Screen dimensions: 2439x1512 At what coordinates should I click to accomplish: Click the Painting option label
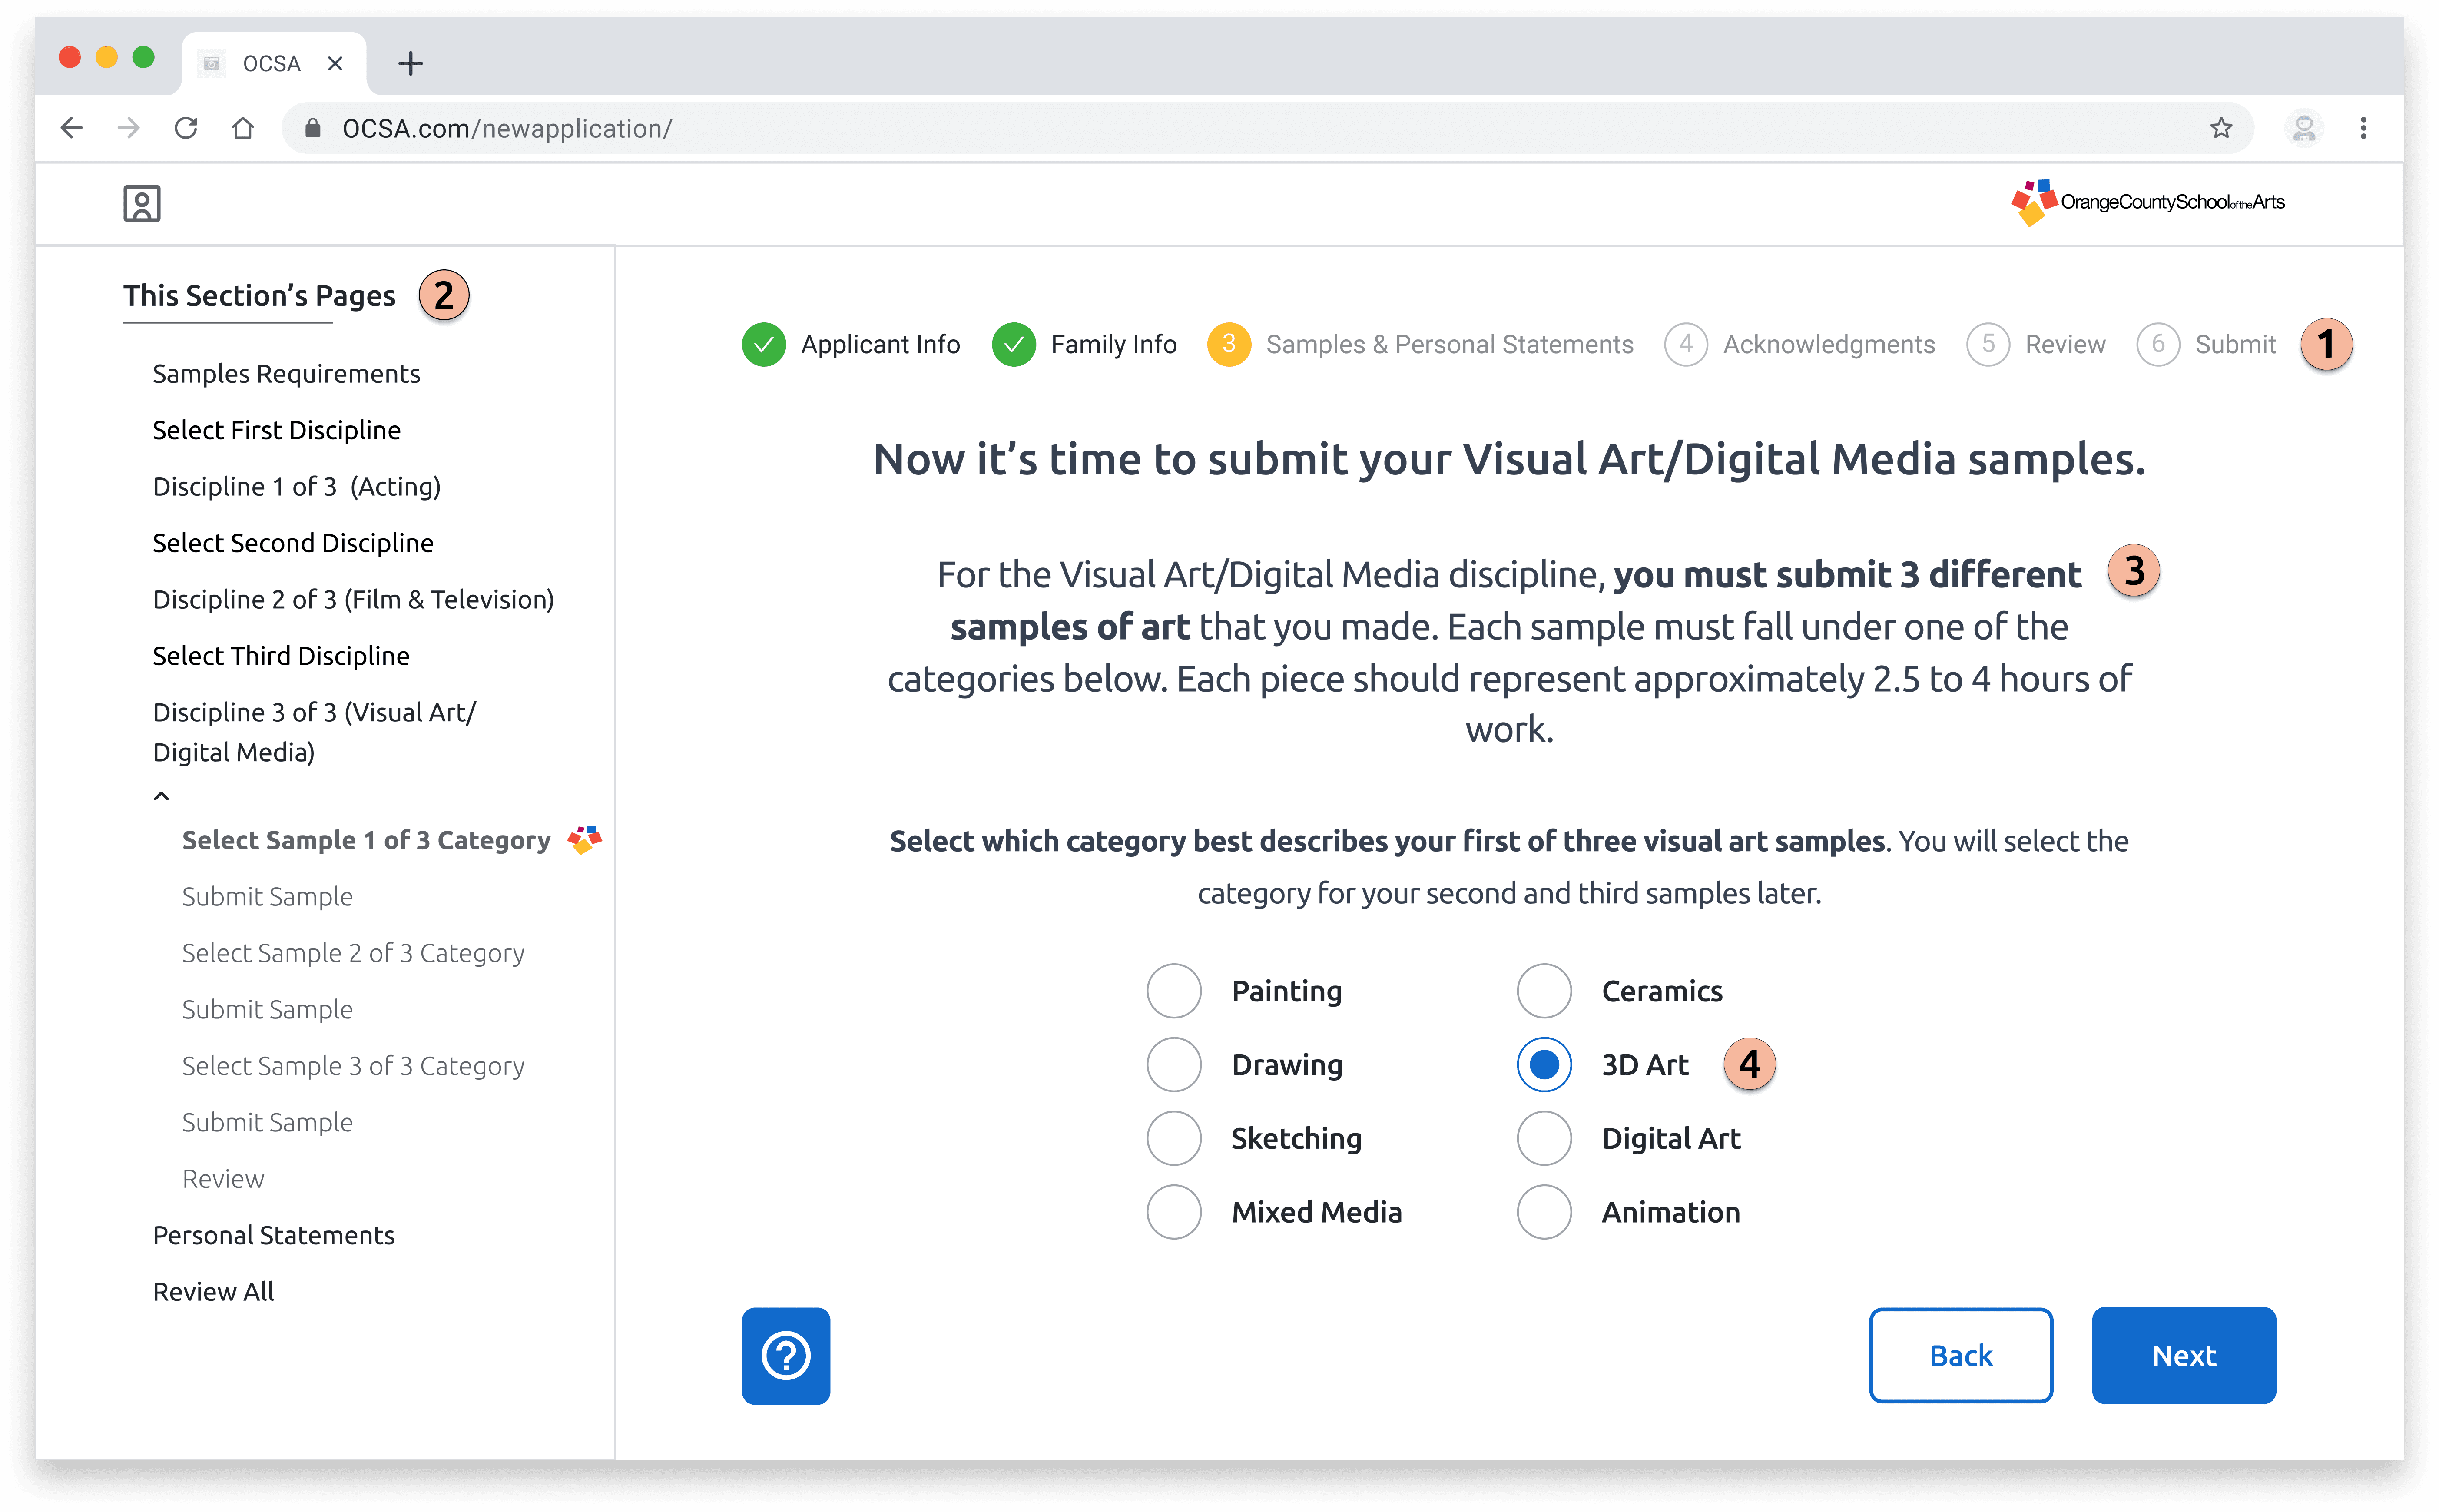click(1287, 991)
